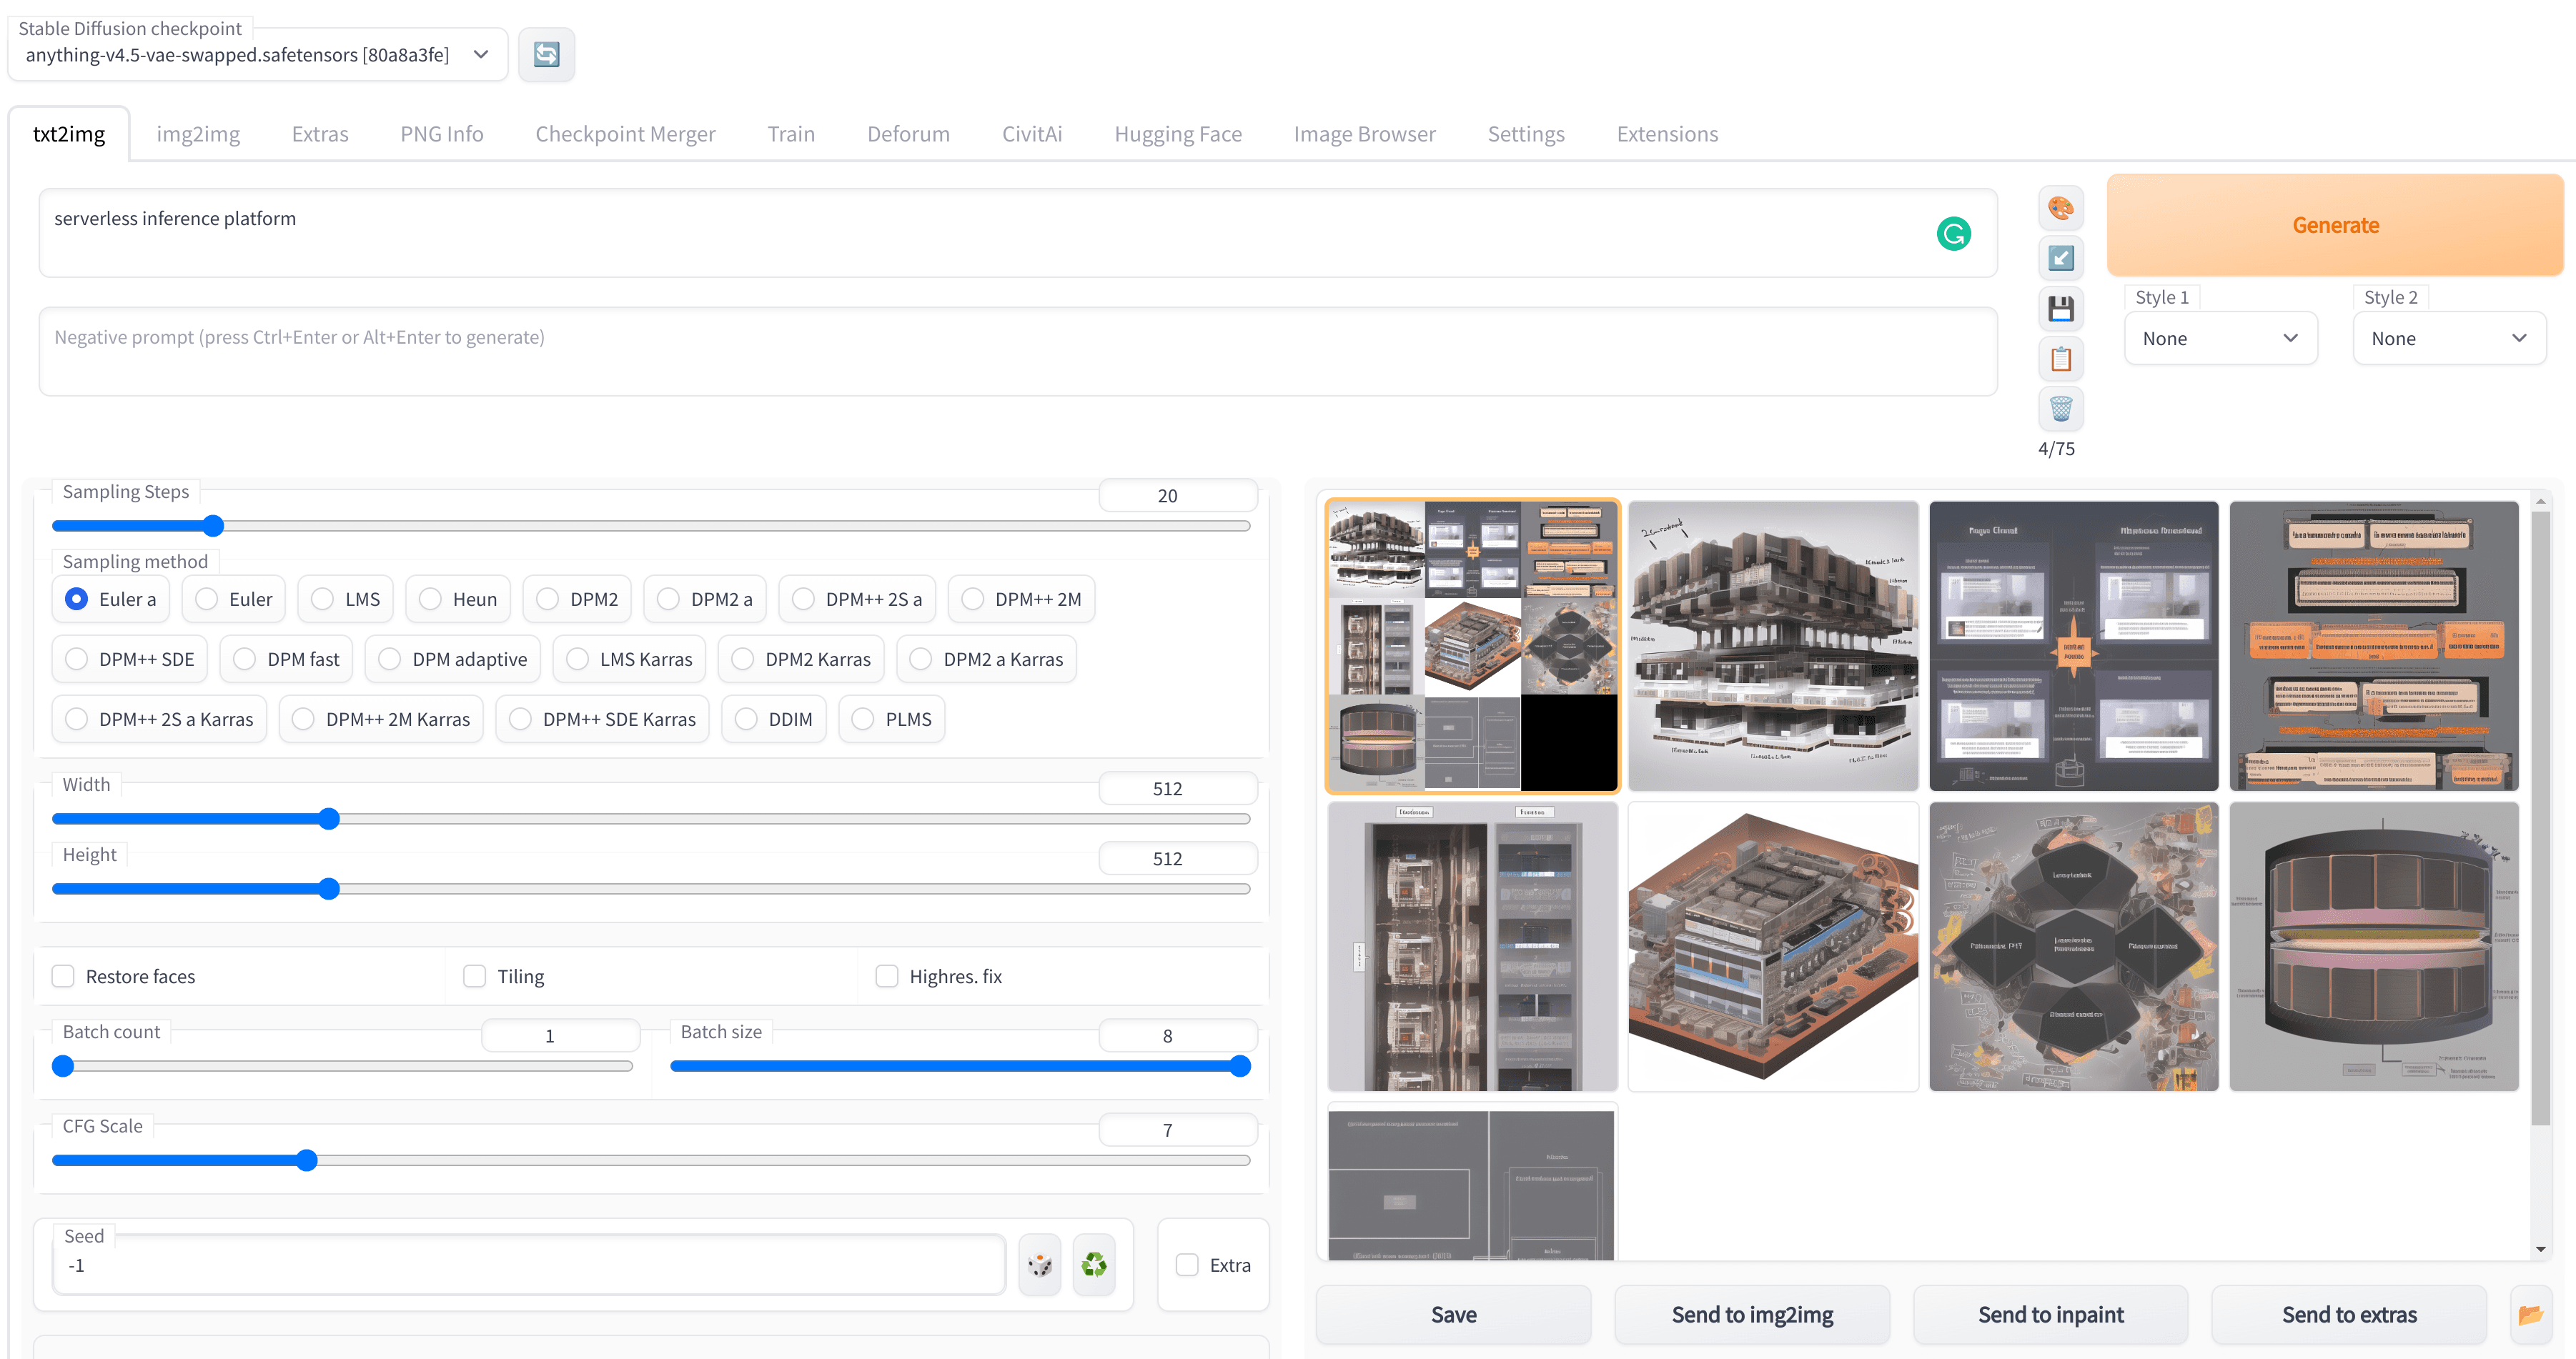Click the Send to inpaint button
2576x1359 pixels.
[2049, 1314]
